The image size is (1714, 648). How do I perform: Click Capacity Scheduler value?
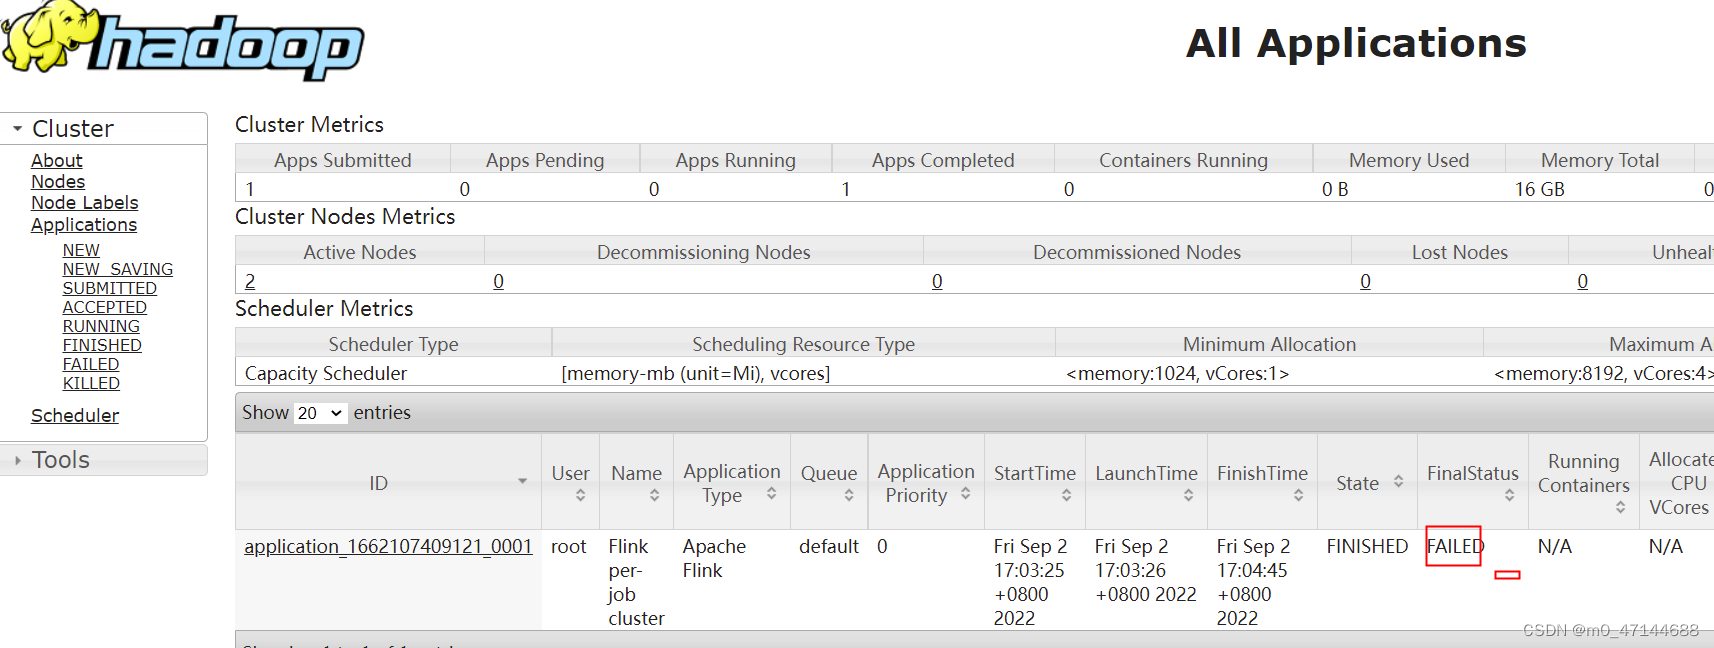tap(326, 374)
